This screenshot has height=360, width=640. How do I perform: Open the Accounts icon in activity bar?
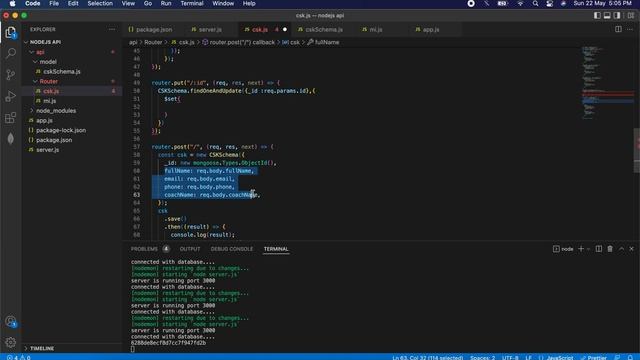click(x=11, y=322)
